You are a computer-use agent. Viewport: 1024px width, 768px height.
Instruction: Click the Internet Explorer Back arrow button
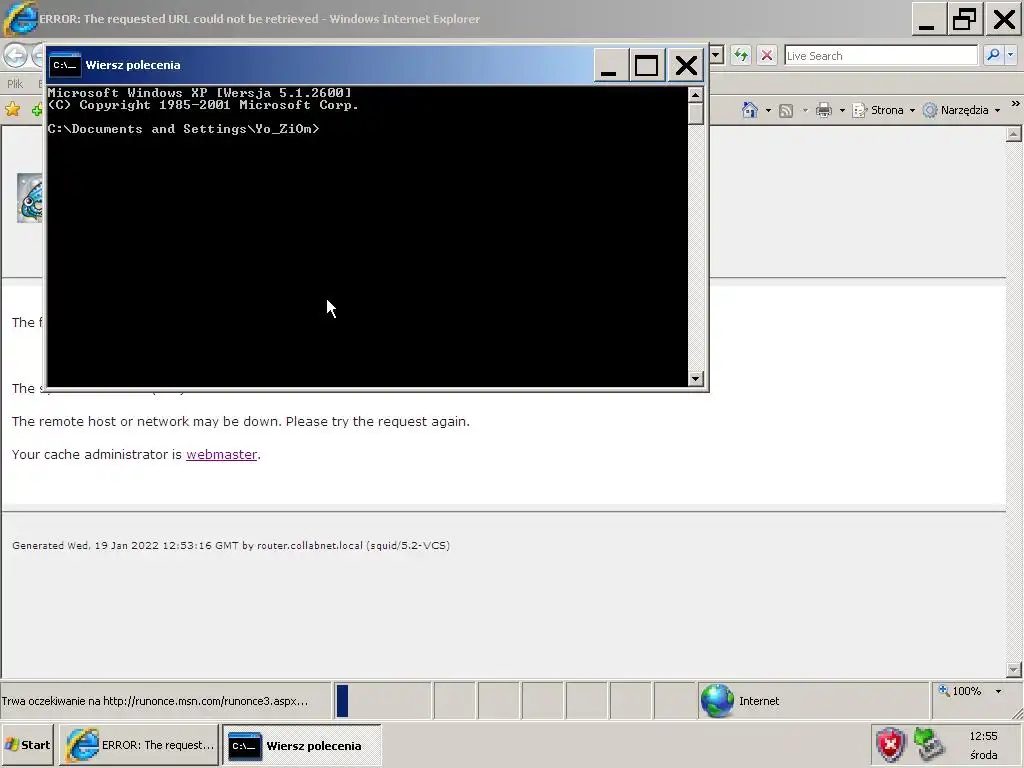[x=15, y=56]
